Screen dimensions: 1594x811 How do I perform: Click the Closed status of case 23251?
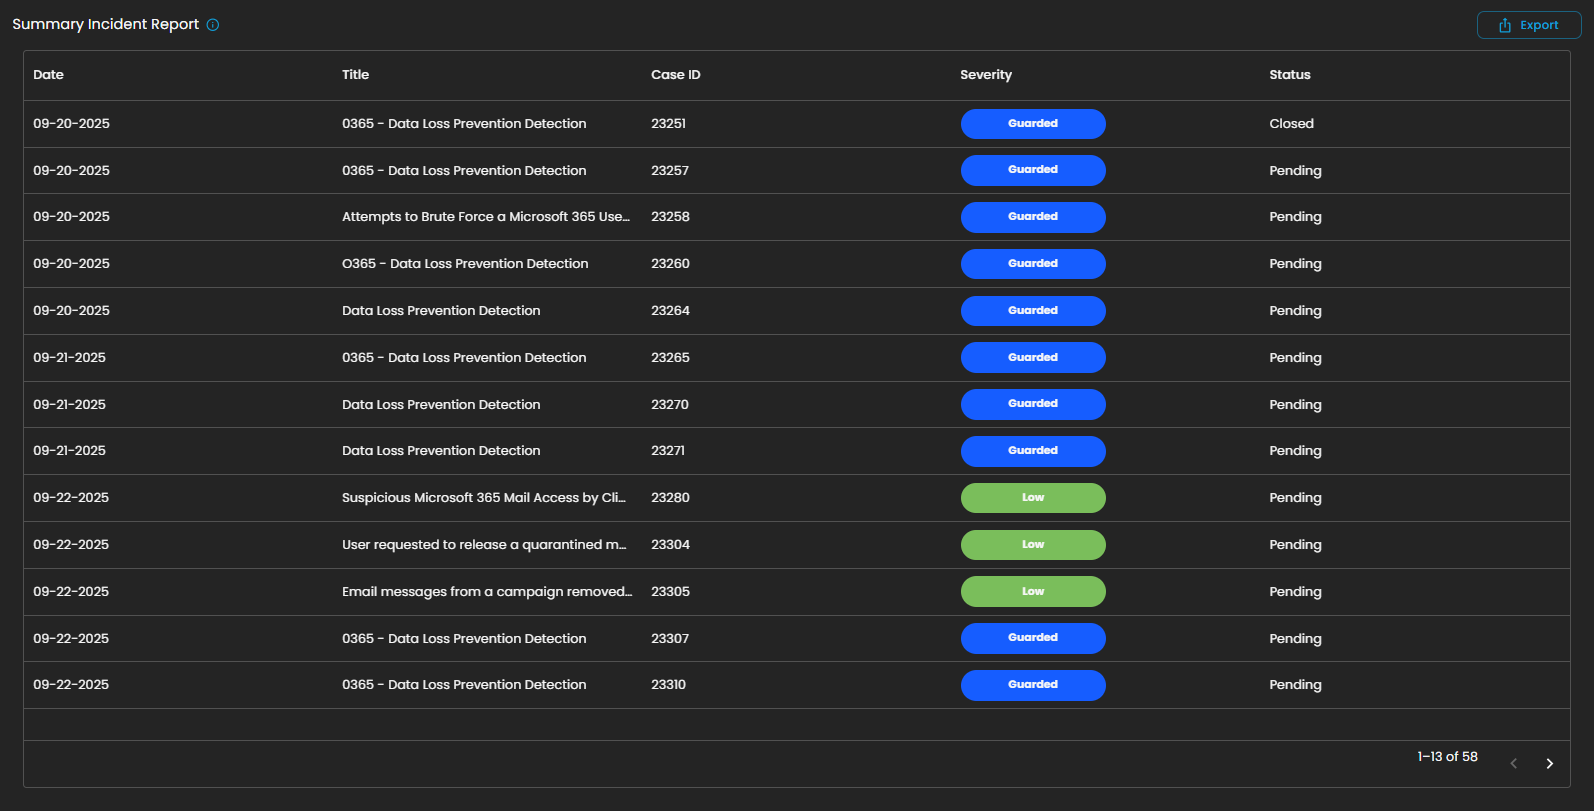(1291, 124)
